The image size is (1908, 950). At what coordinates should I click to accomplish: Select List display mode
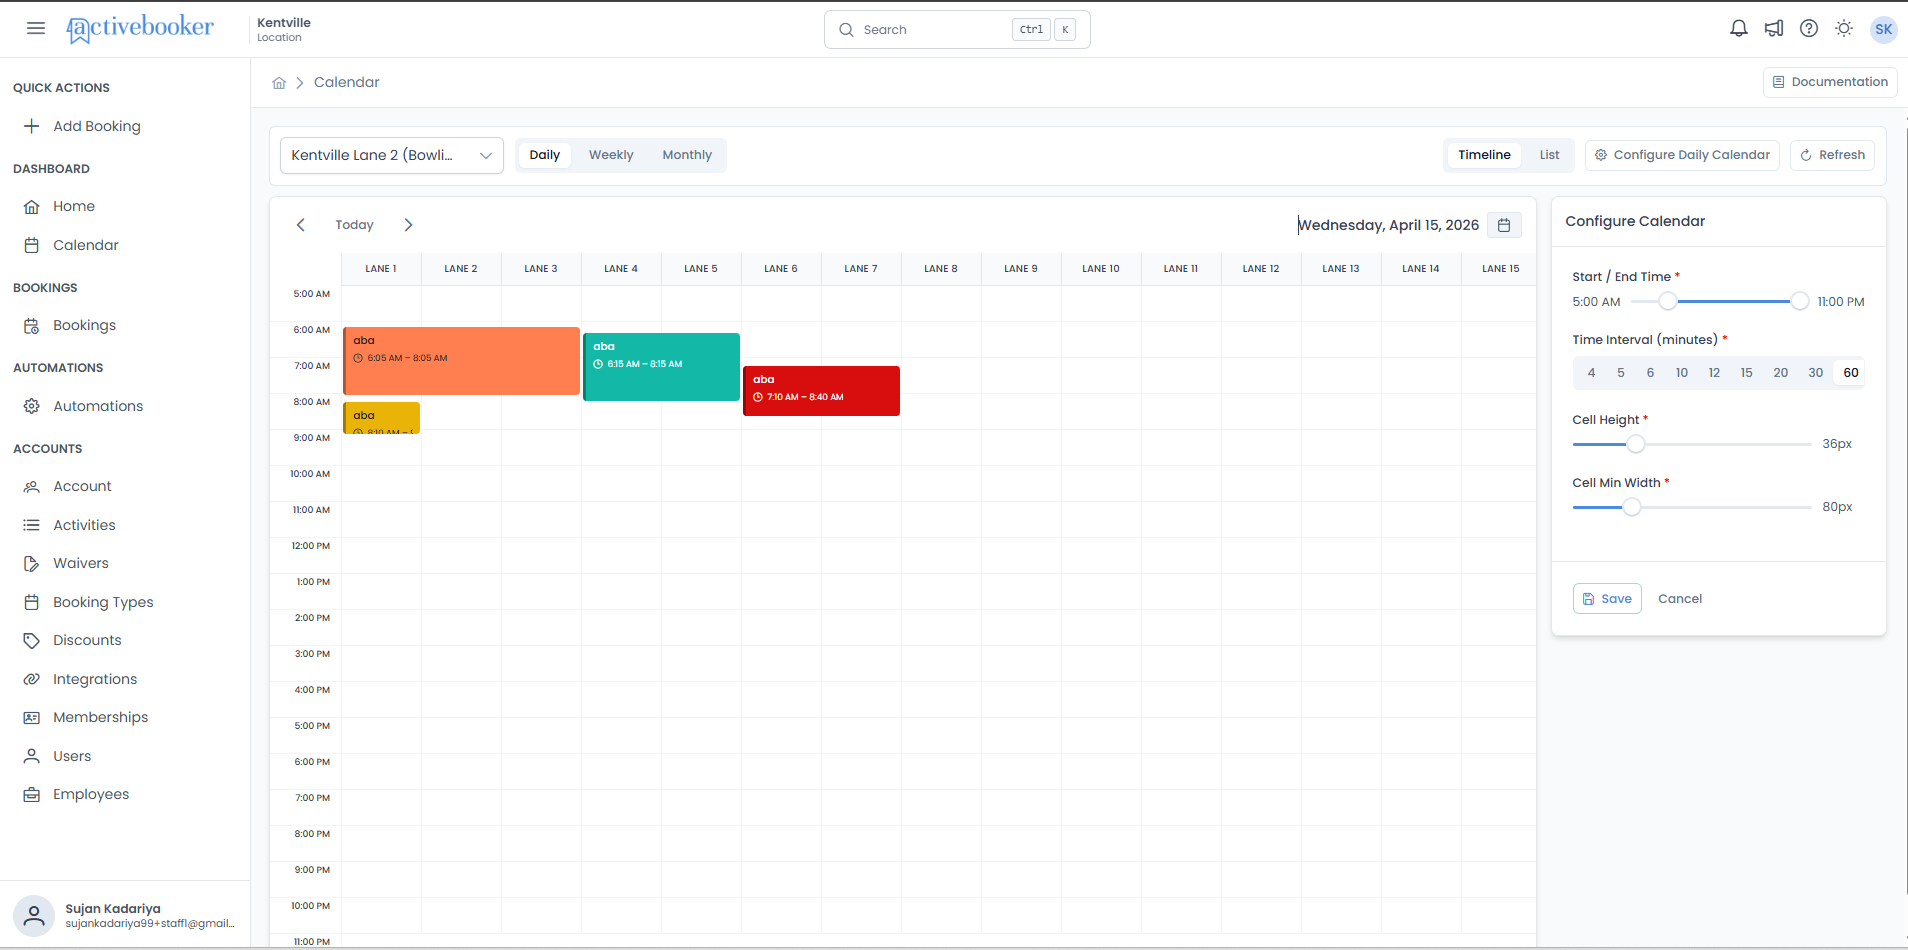pyautogui.click(x=1549, y=155)
